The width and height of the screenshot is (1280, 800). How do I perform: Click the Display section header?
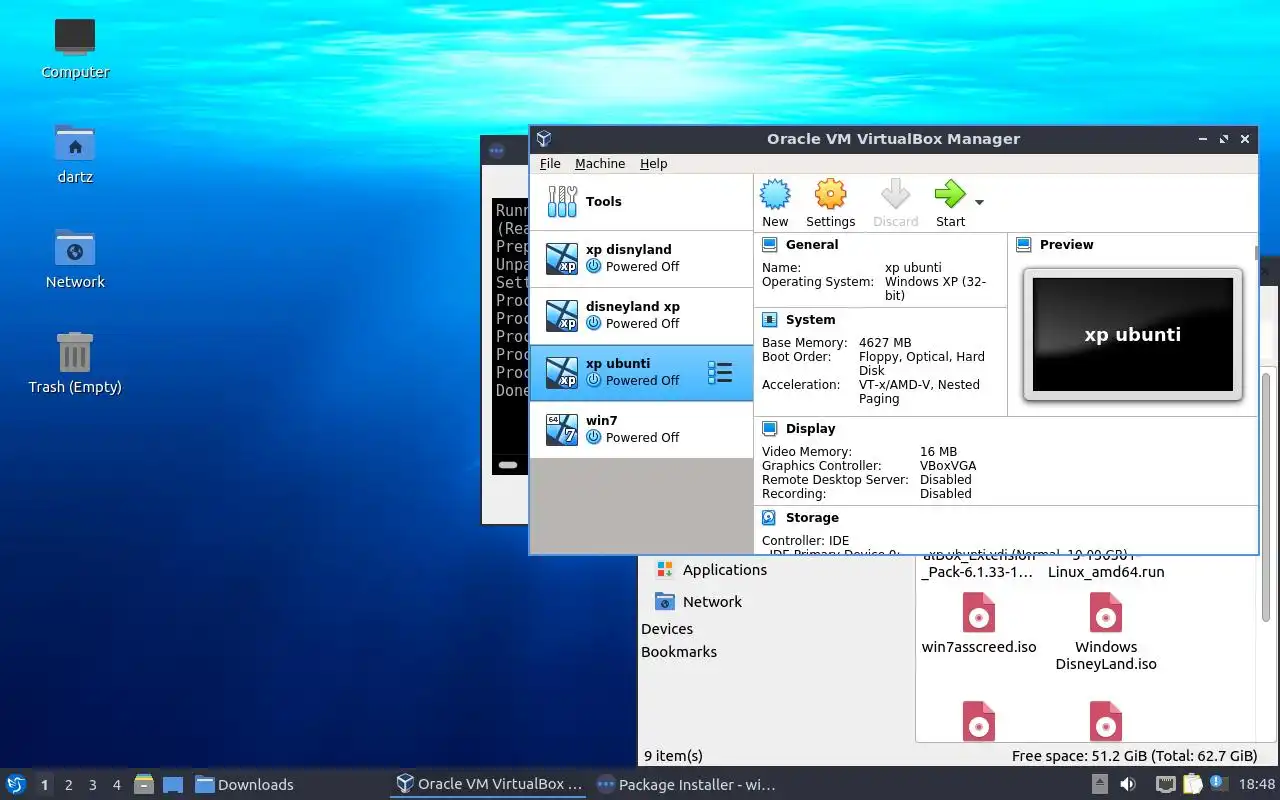tap(810, 429)
